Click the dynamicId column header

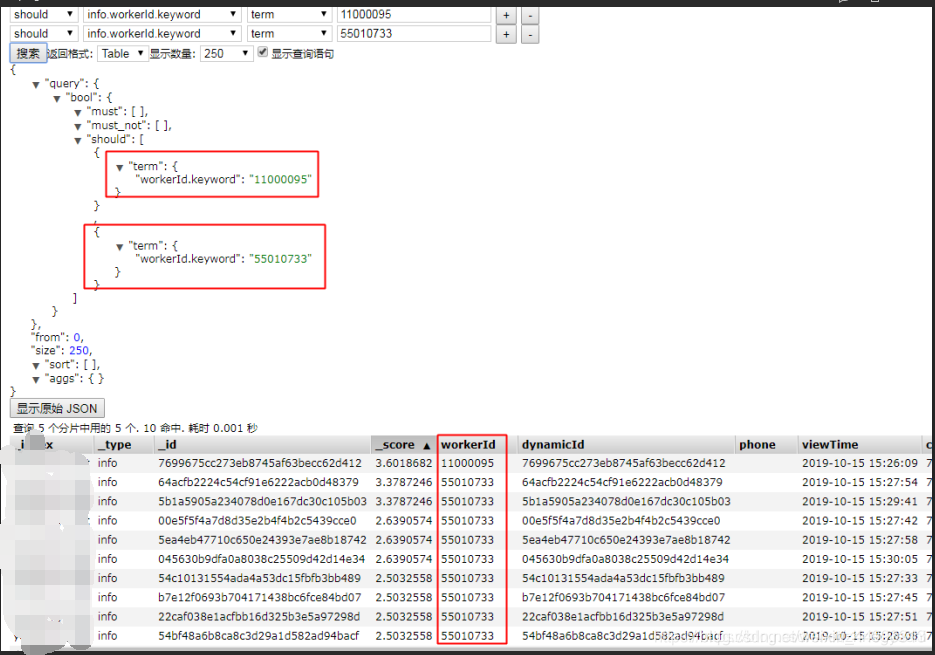pyautogui.click(x=626, y=444)
